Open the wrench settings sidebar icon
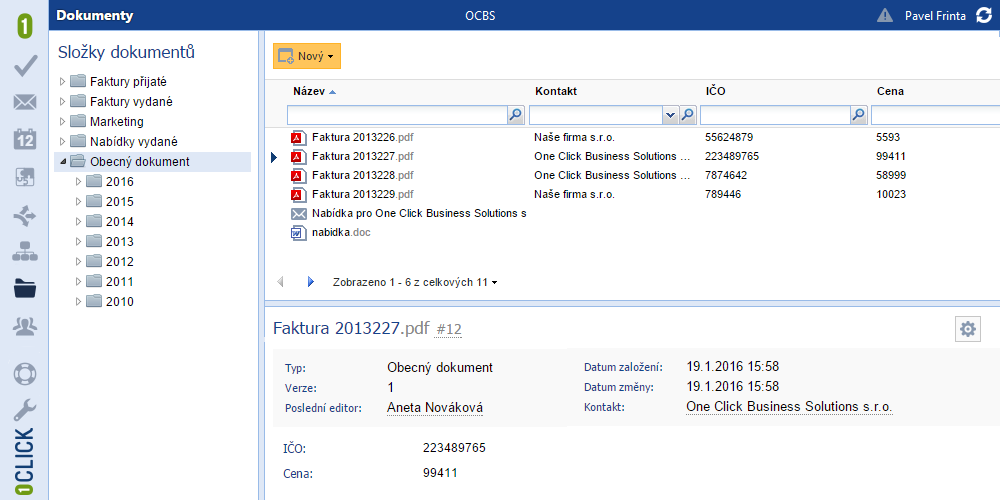Screen dimensions: 1000x500 25,411
